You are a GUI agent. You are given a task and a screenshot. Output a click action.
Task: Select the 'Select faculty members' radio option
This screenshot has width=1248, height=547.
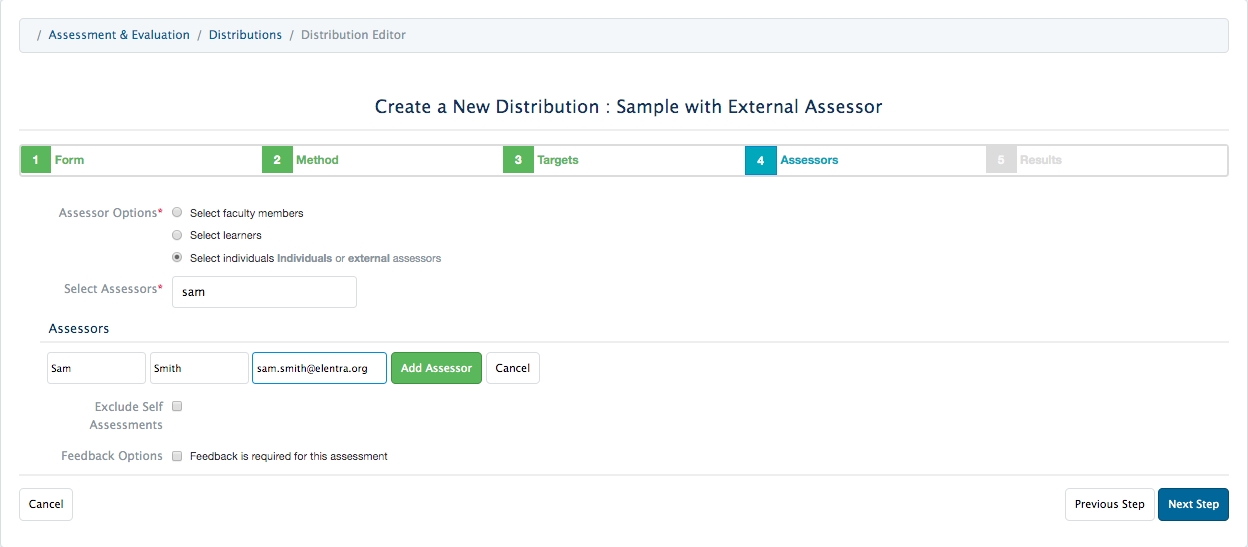177,213
